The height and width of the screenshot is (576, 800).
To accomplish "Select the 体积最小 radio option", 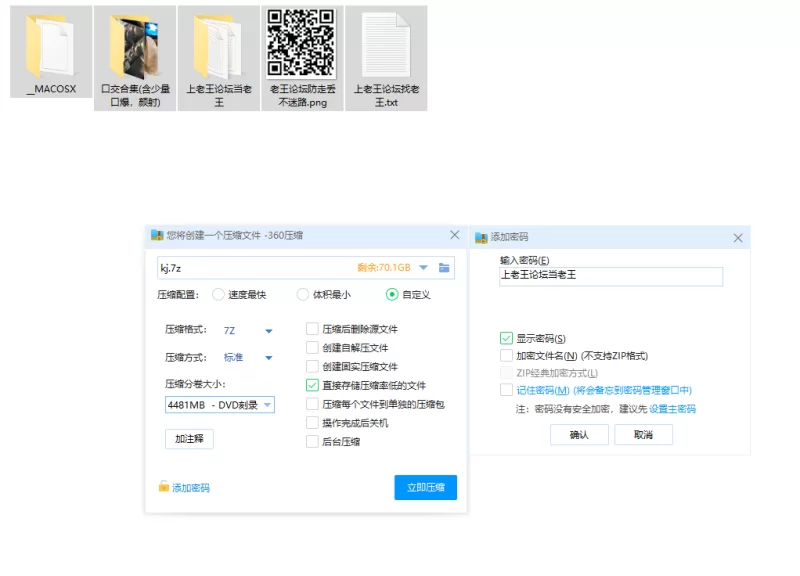I will pyautogui.click(x=303, y=295).
